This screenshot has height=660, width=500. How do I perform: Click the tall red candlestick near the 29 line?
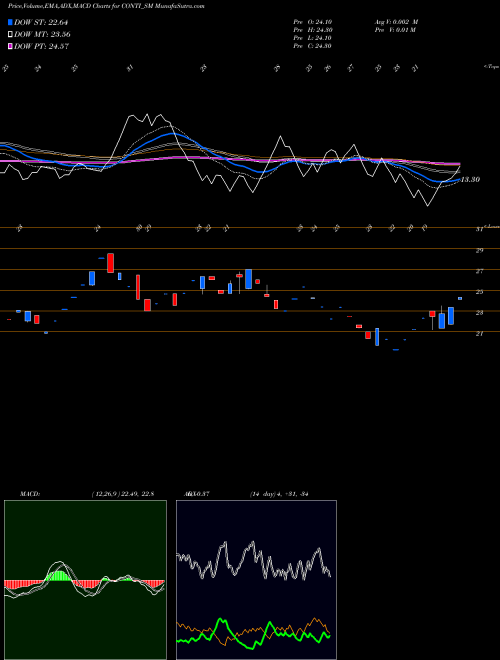[110, 263]
